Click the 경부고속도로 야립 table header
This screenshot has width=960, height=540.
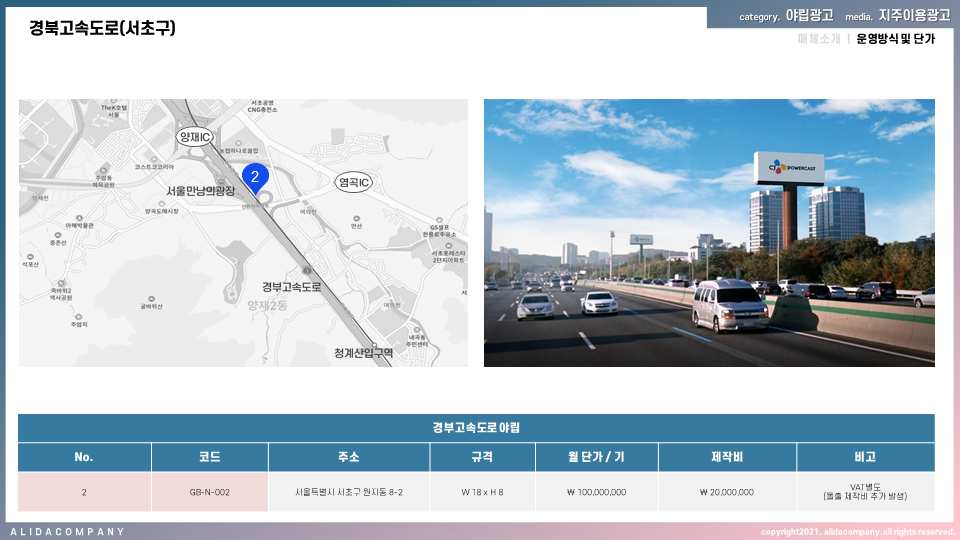coord(476,428)
